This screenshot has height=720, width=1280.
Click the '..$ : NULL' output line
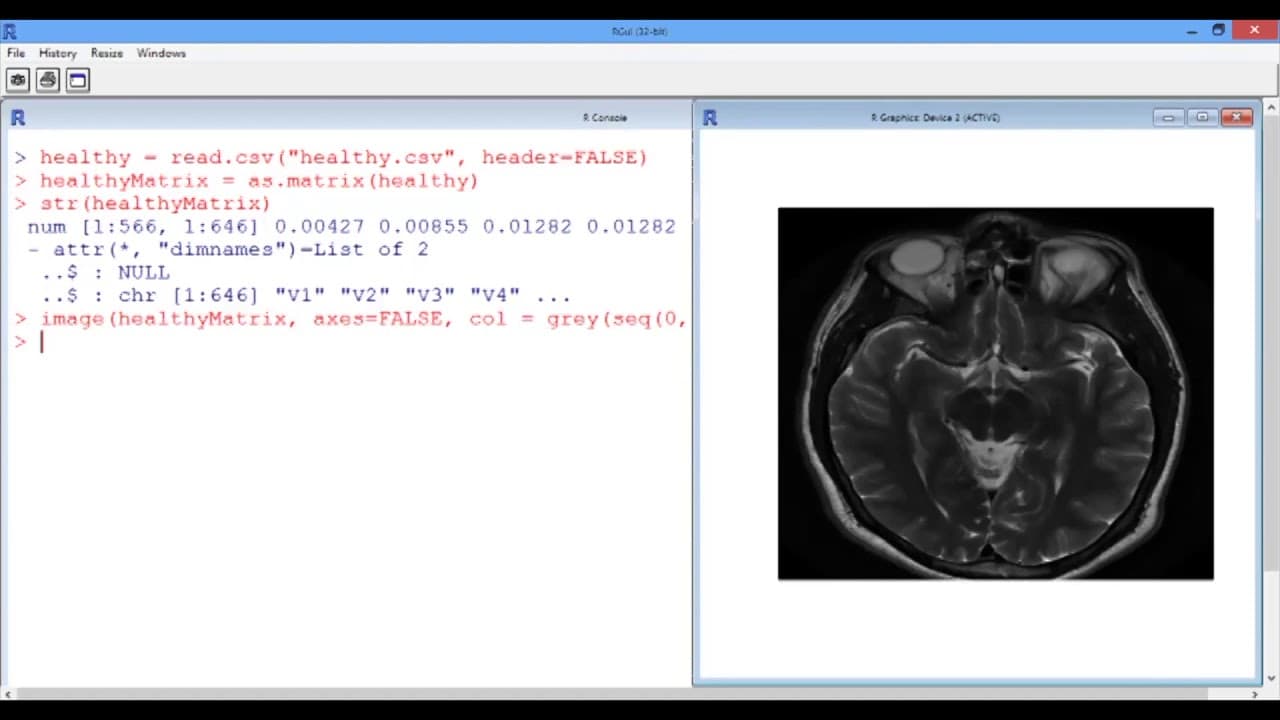click(x=105, y=273)
